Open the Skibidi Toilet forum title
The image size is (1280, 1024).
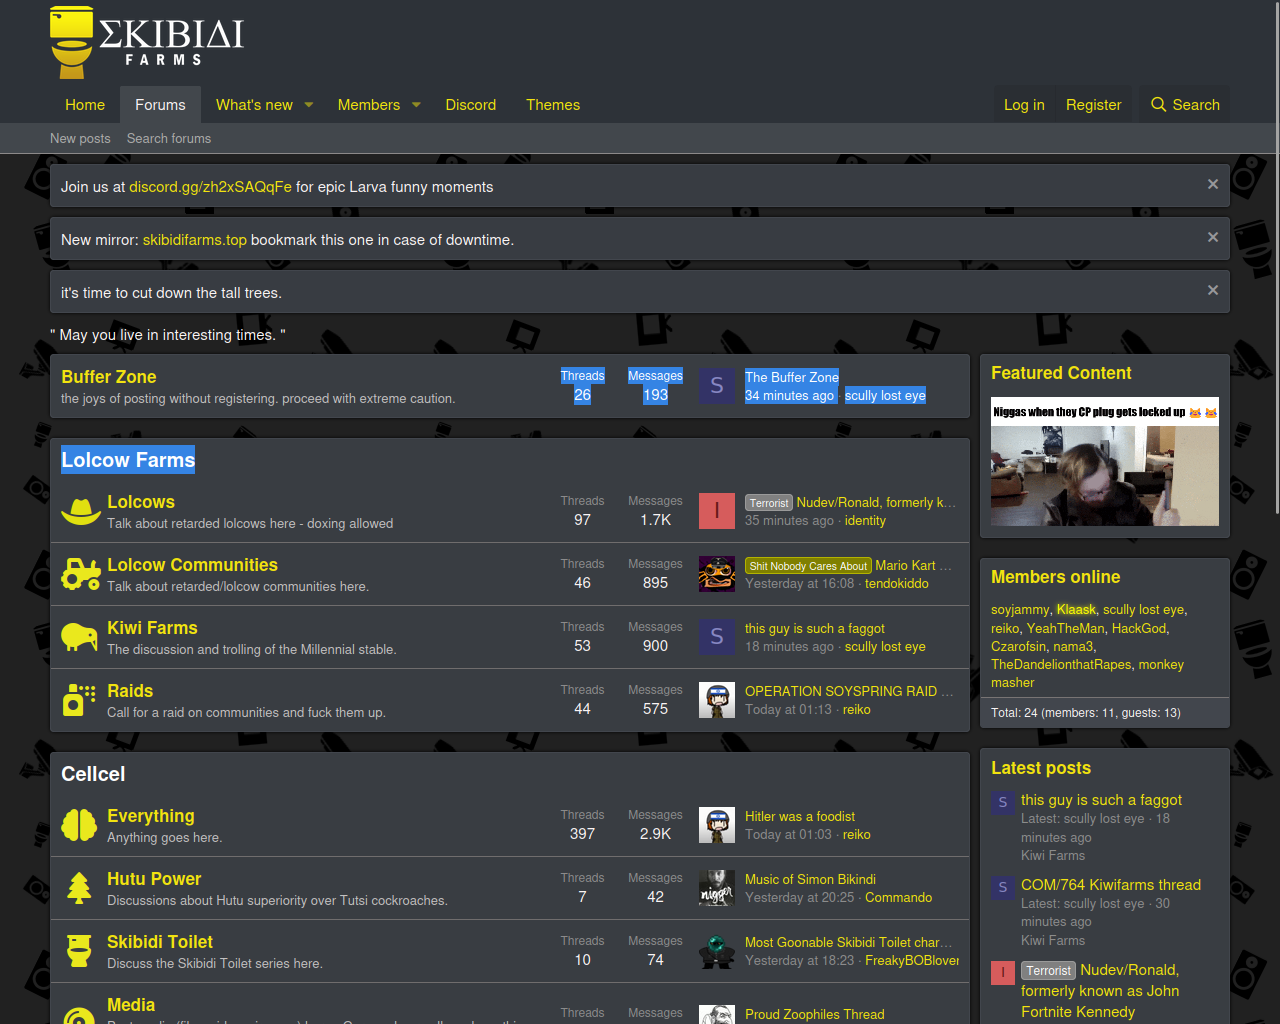tap(160, 942)
